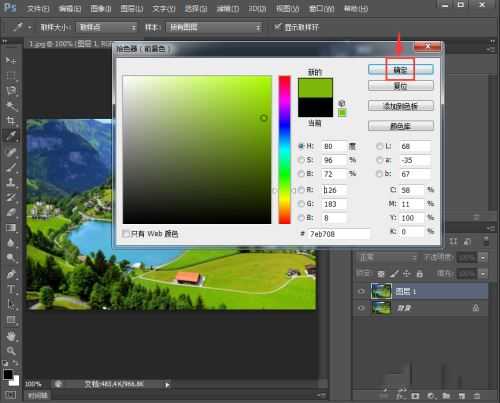Open the sample layers dropdown in options bar

[215, 27]
